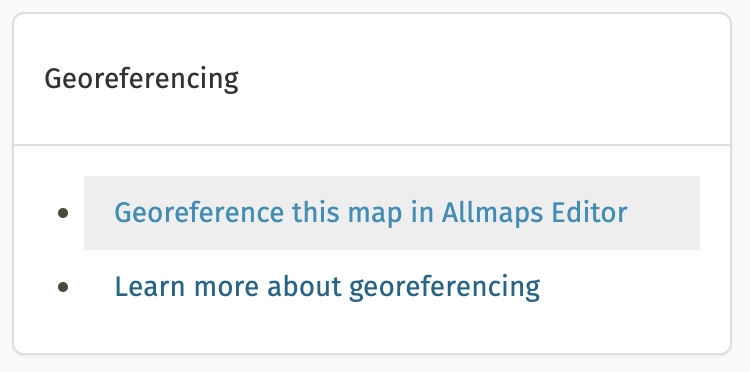
Task: Click the divider line below the Georeferencing header
Action: pos(372,144)
